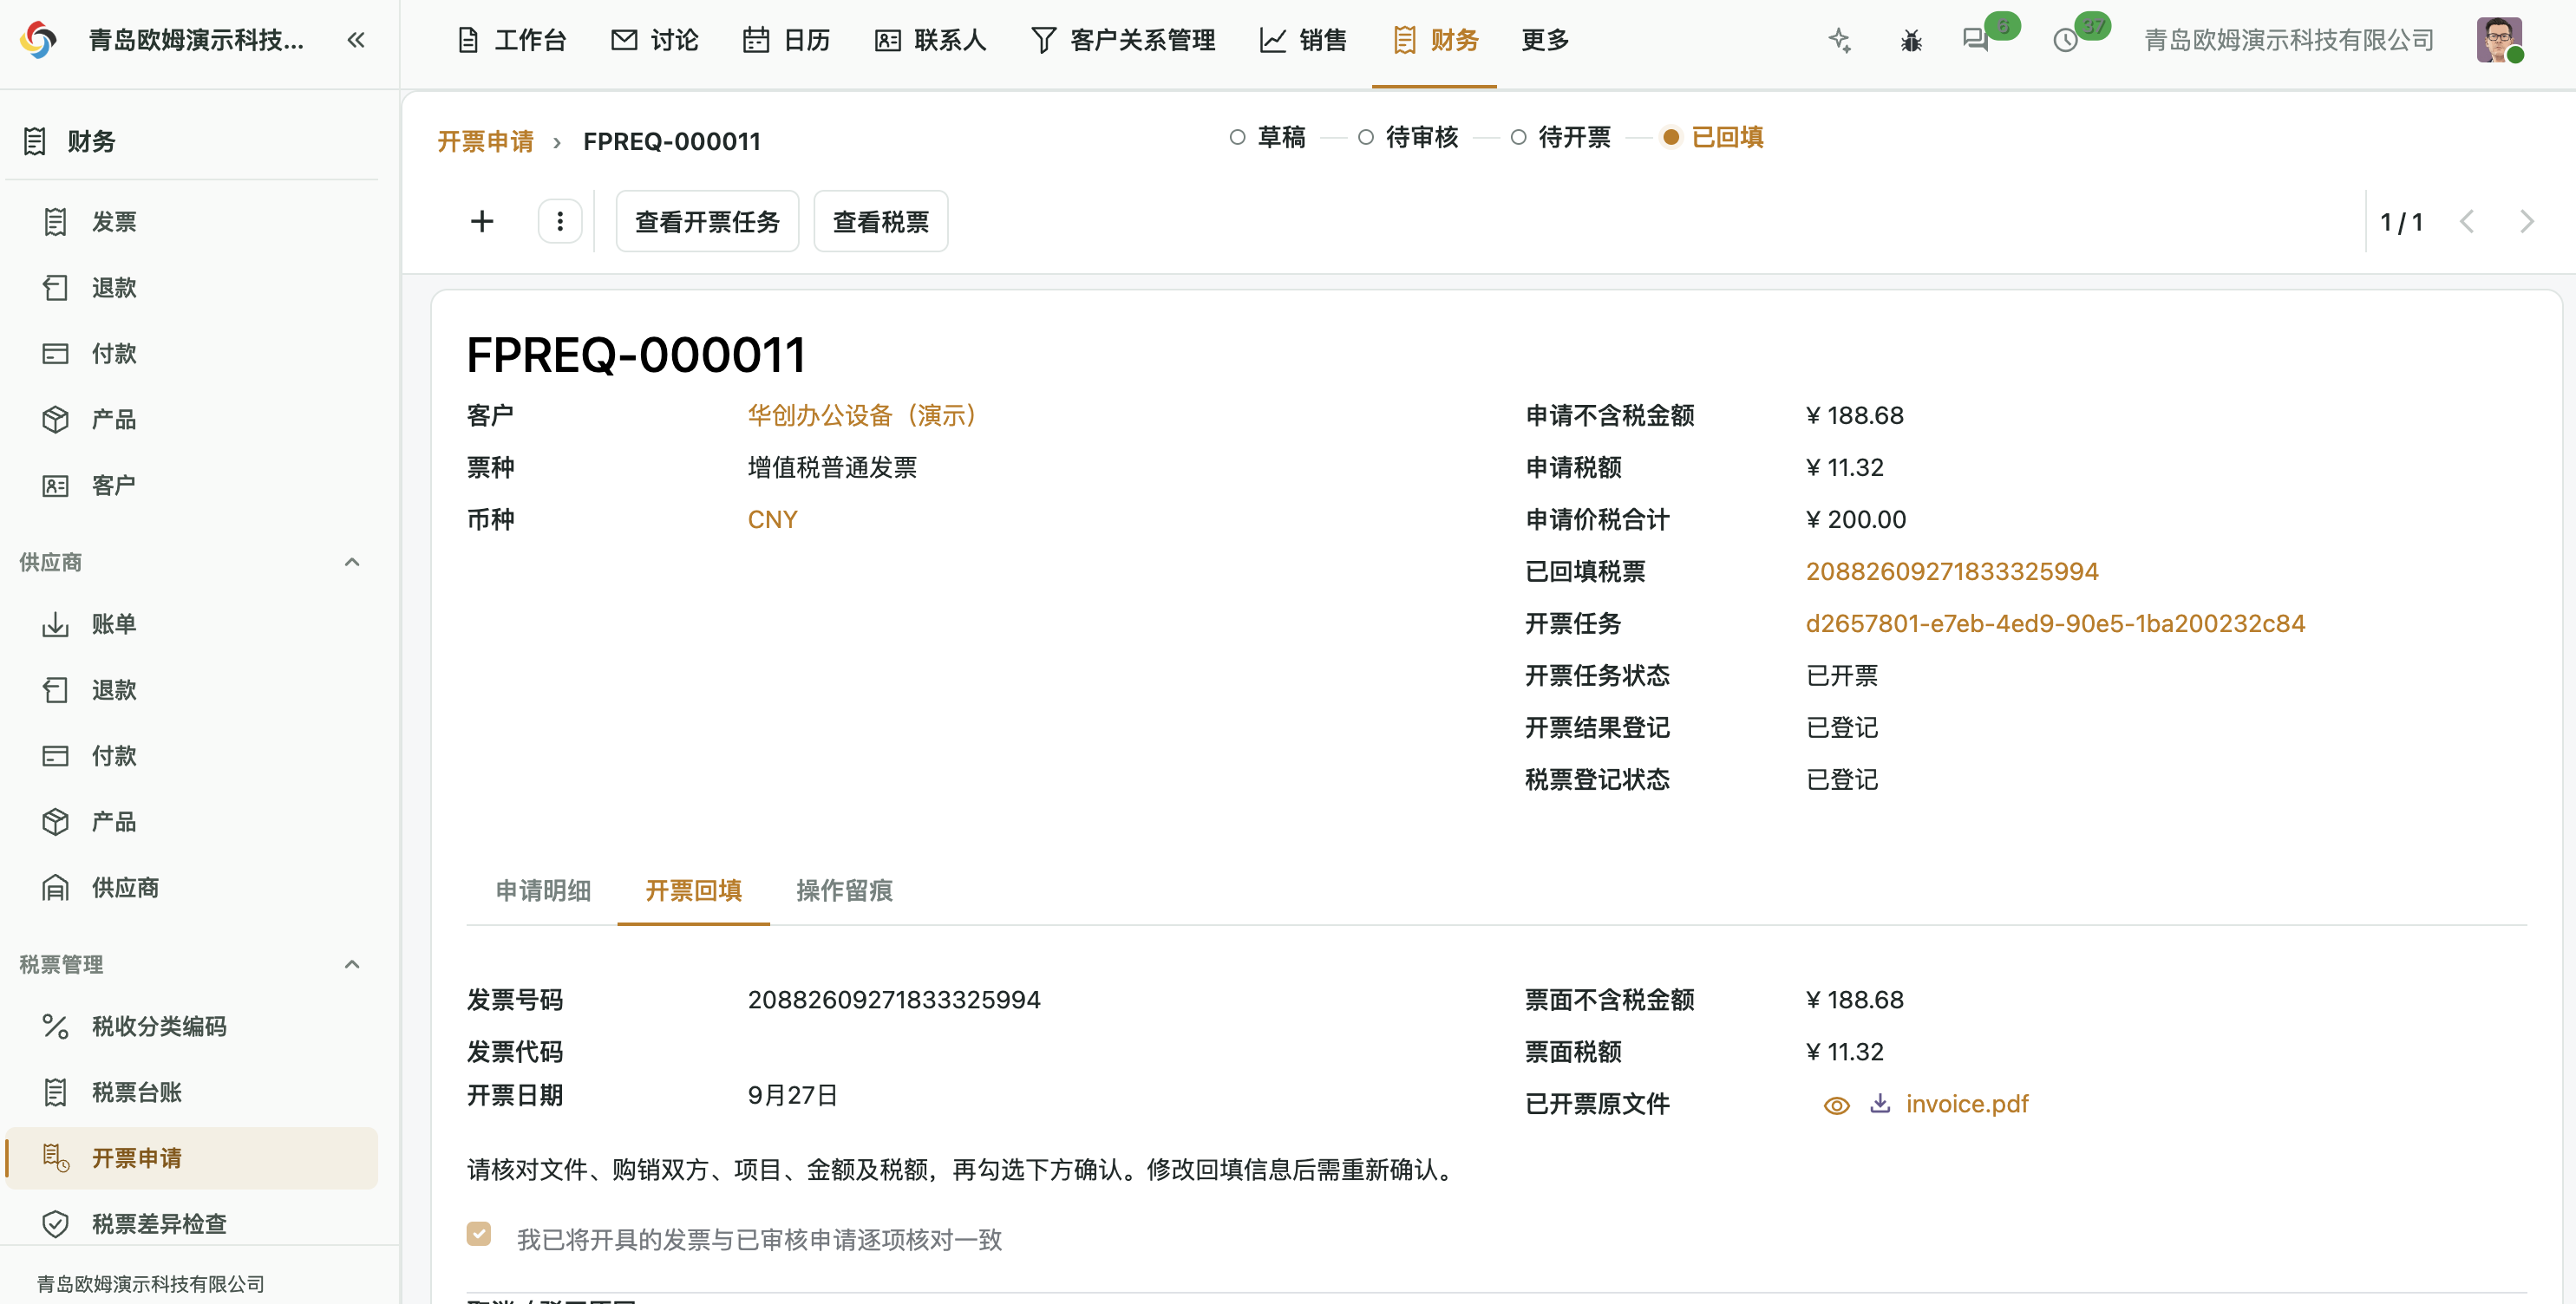
Task: Click the 查看税票 button
Action: pyautogui.click(x=880, y=221)
